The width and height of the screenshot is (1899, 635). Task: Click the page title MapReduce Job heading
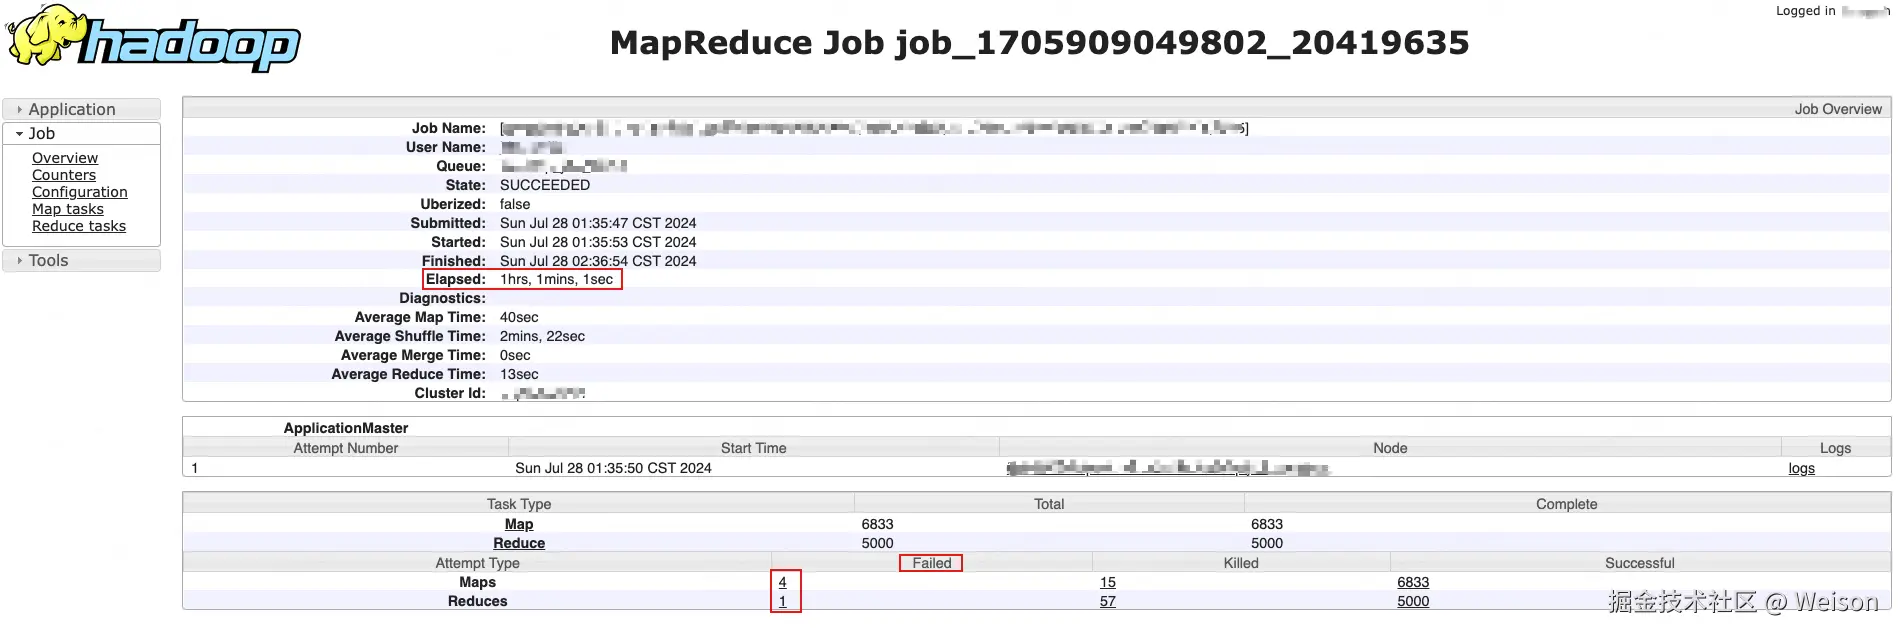[1040, 43]
